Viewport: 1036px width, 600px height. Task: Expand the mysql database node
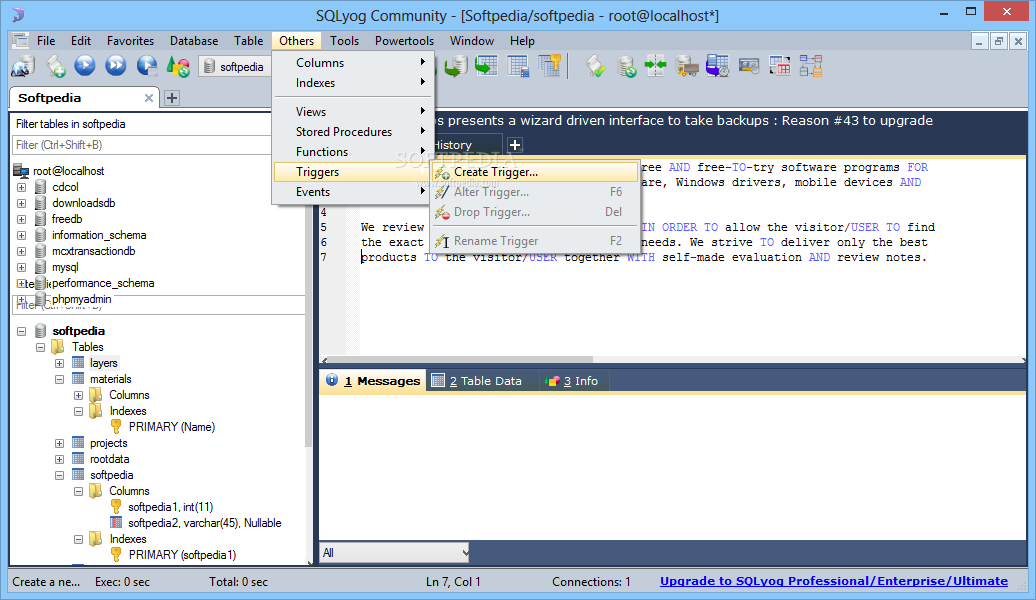tap(21, 267)
